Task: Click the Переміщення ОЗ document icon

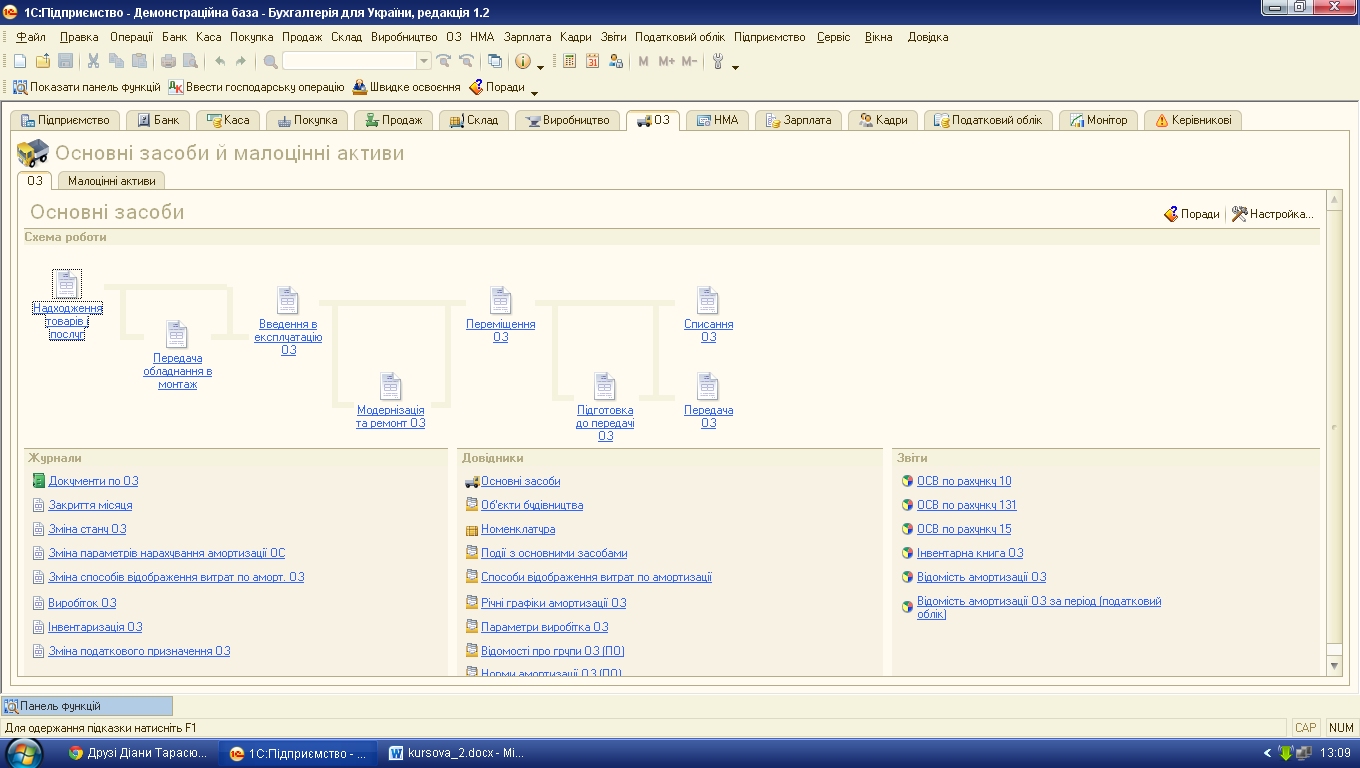Action: click(500, 300)
